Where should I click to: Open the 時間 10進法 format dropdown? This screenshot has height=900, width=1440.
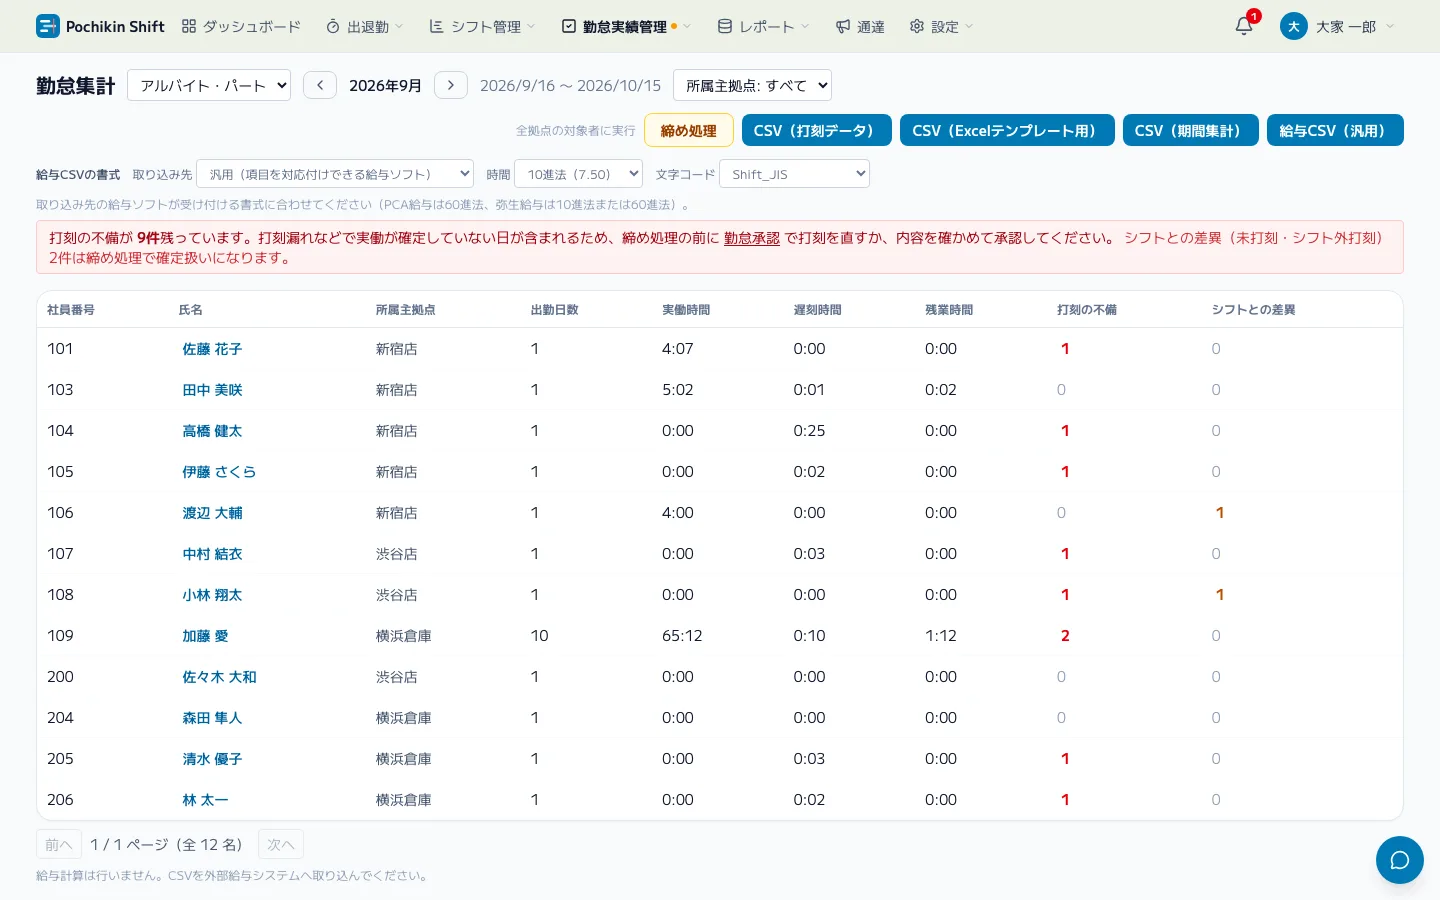tap(578, 174)
